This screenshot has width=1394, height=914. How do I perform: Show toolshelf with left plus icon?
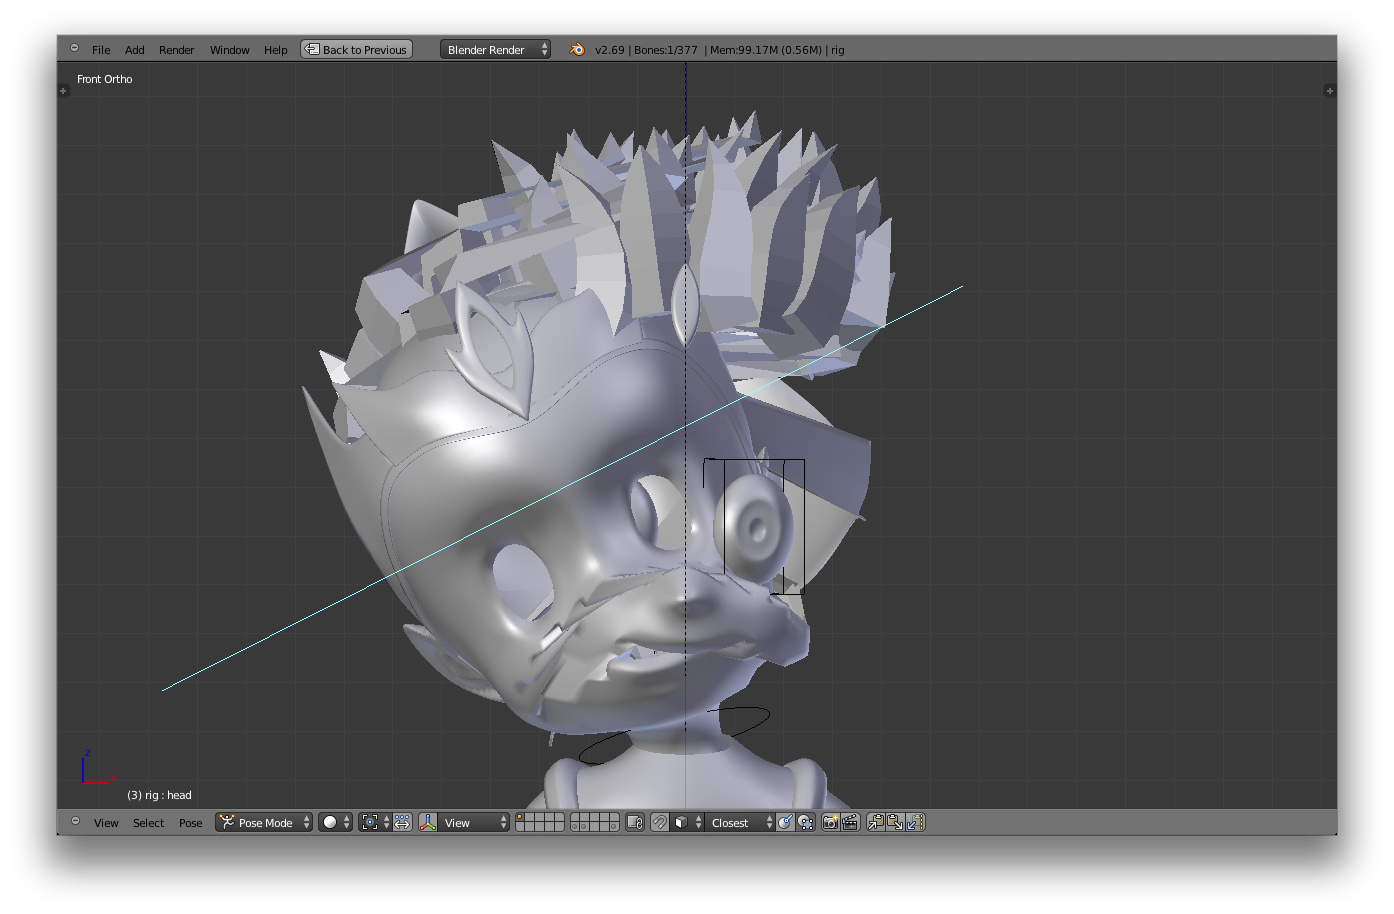point(63,91)
